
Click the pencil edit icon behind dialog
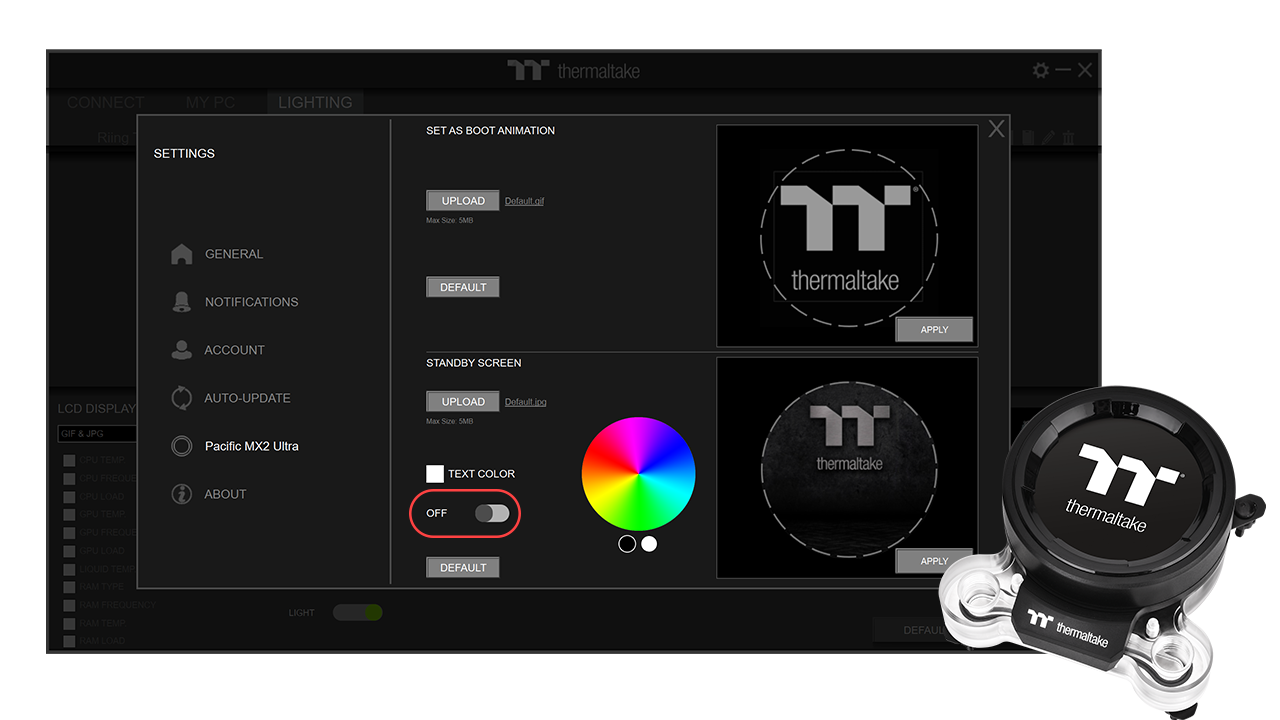1048,138
